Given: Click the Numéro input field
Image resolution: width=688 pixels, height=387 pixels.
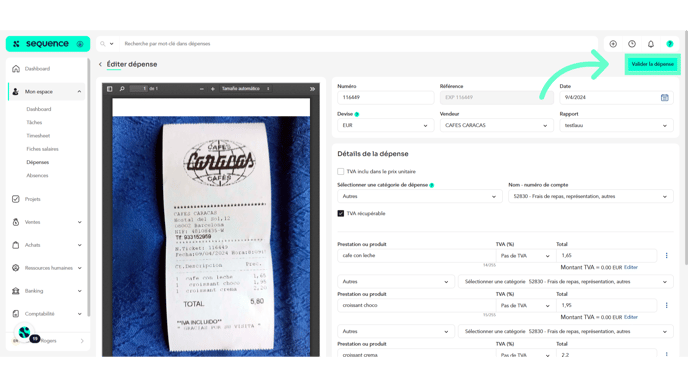Looking at the screenshot, I should pos(385,97).
